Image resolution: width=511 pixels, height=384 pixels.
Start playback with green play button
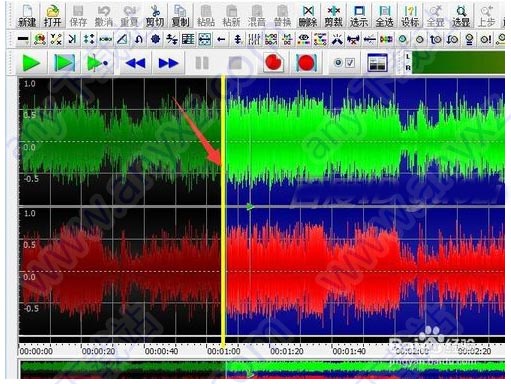(31, 63)
